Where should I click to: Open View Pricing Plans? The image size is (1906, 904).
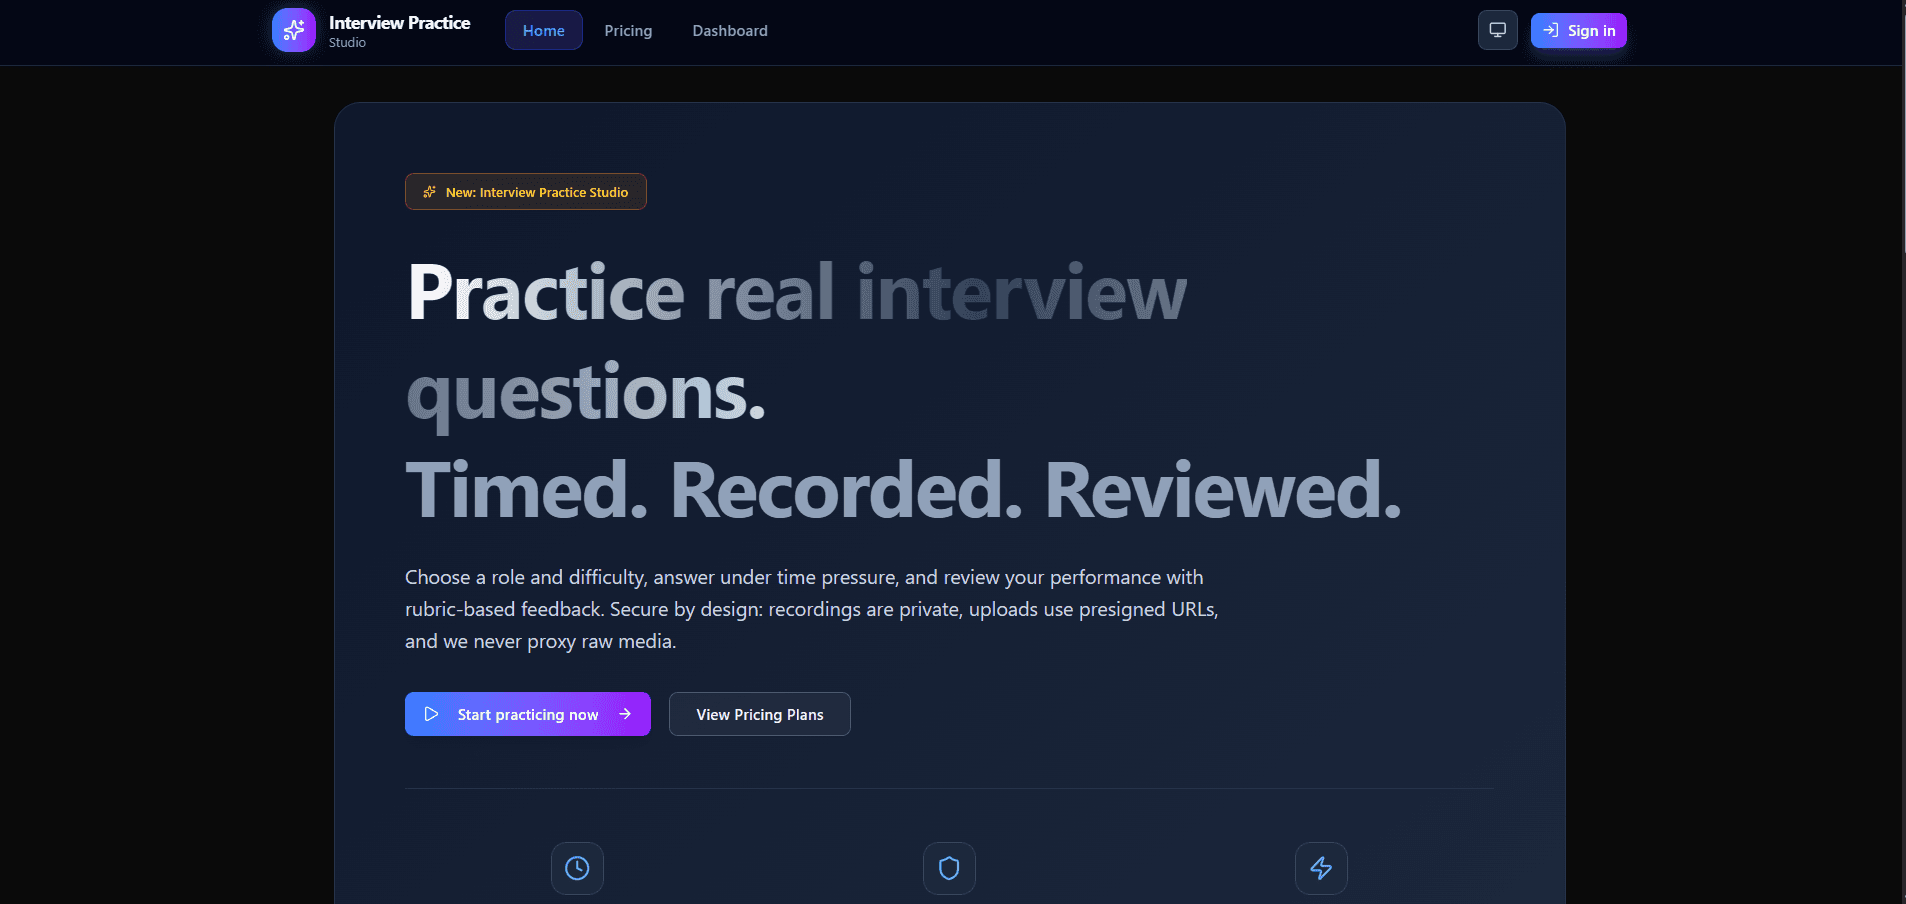(x=759, y=713)
